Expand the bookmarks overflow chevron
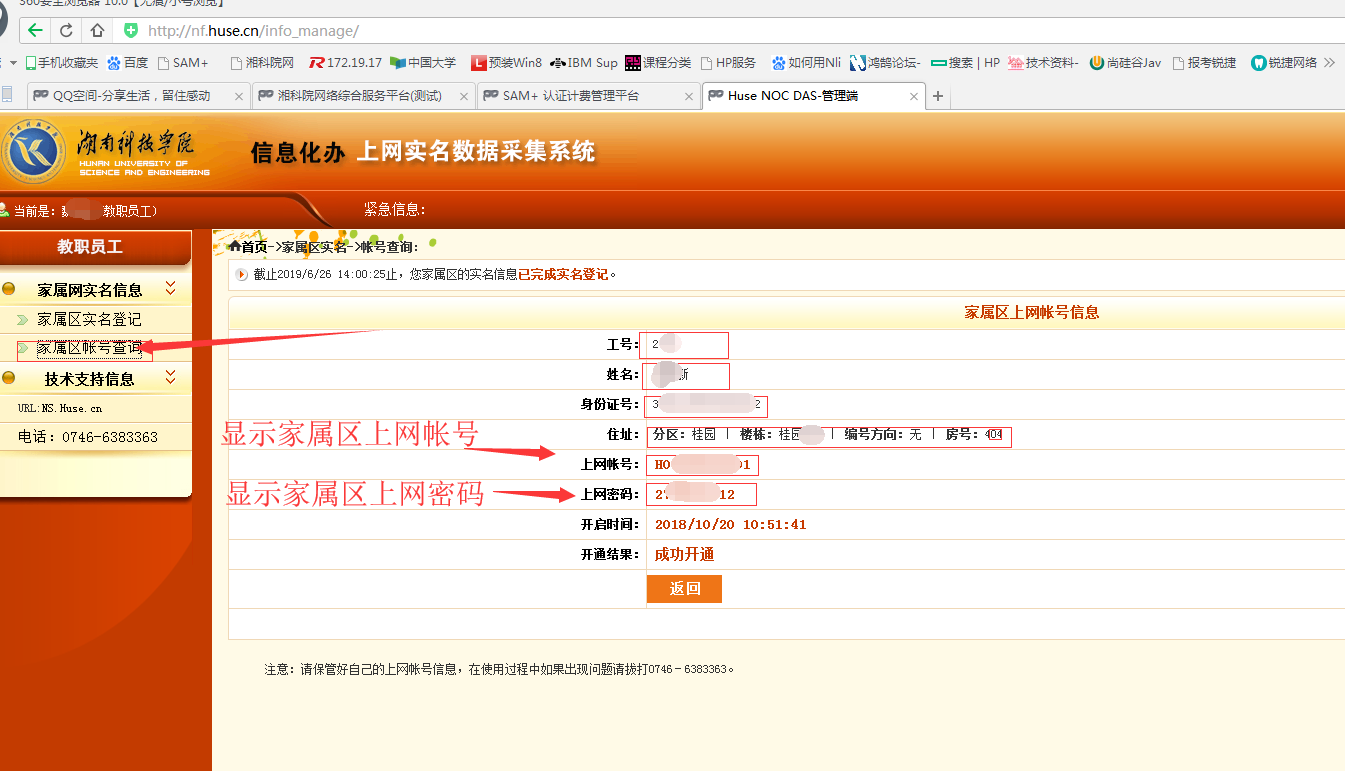This screenshot has height=771, width=1345. click(1329, 62)
